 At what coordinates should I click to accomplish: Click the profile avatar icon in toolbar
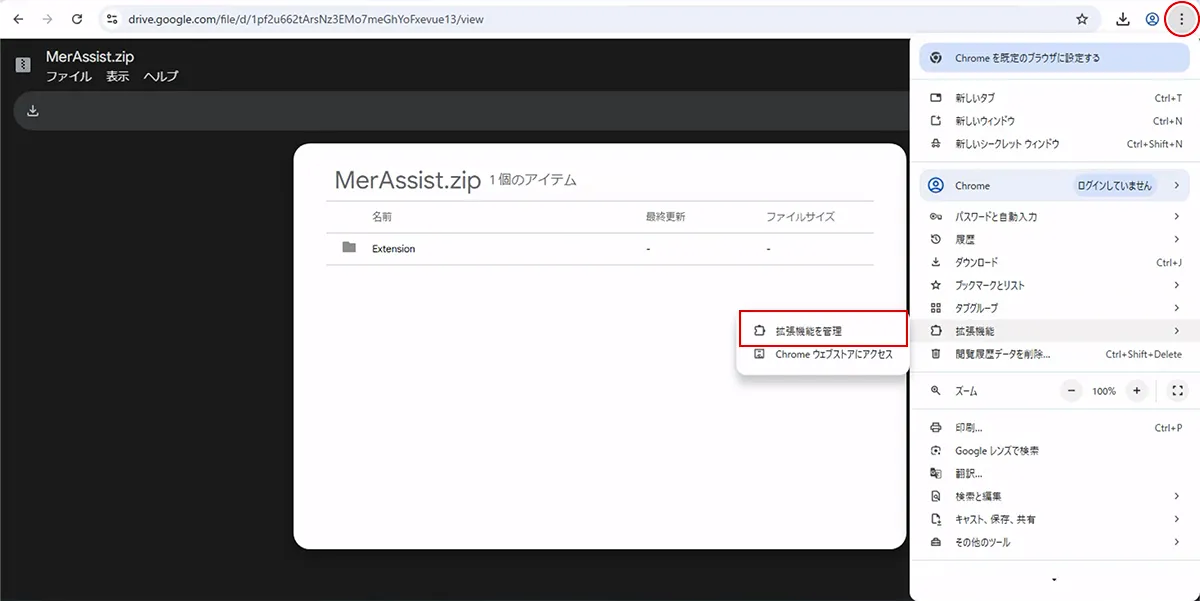1152,19
